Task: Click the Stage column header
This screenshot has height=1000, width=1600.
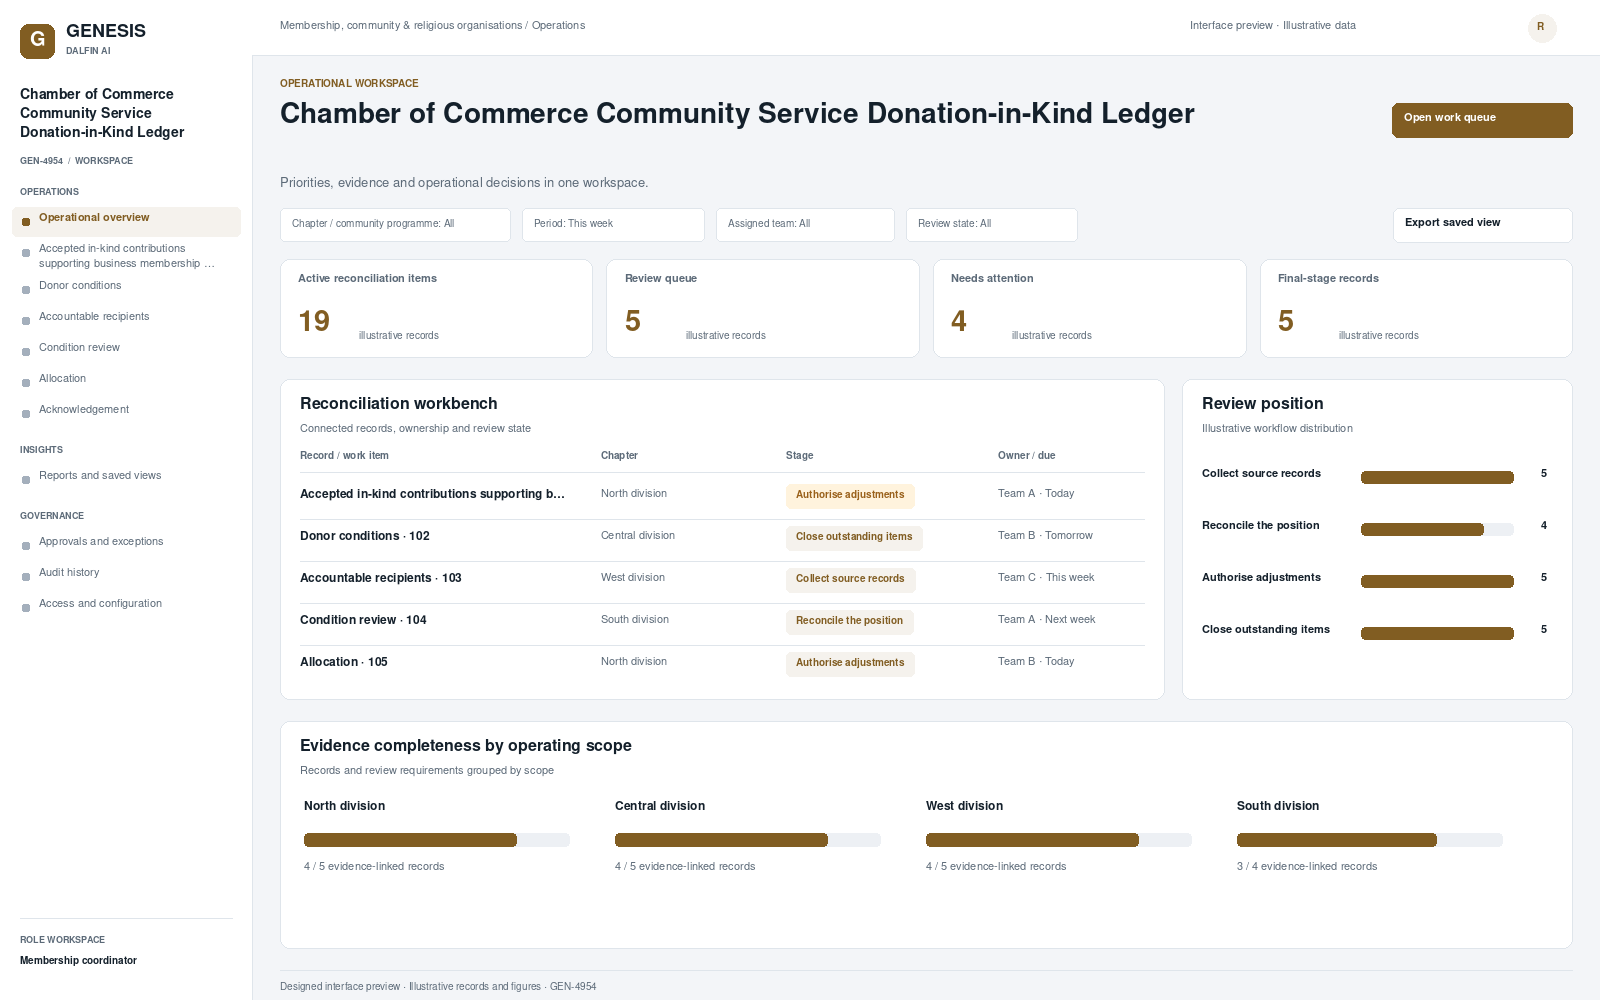Action: (799, 456)
